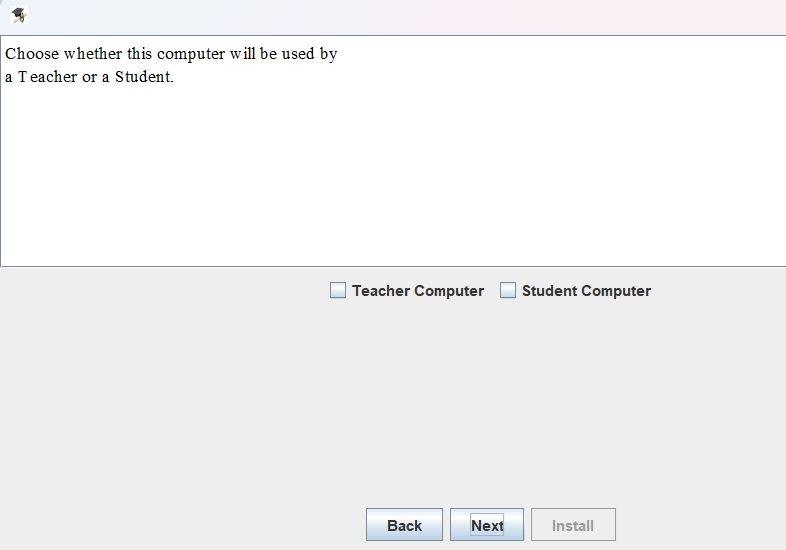Viewport: 786px width, 550px height.
Task: Select the small box left of Student Computer
Action: [508, 290]
